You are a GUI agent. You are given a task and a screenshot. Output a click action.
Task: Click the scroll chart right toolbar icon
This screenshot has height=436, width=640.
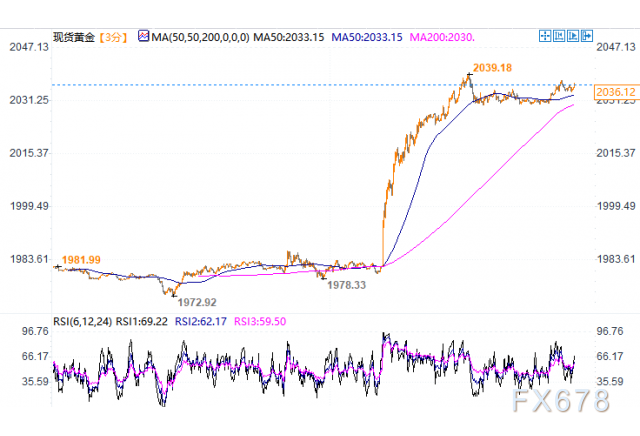pyautogui.click(x=573, y=36)
